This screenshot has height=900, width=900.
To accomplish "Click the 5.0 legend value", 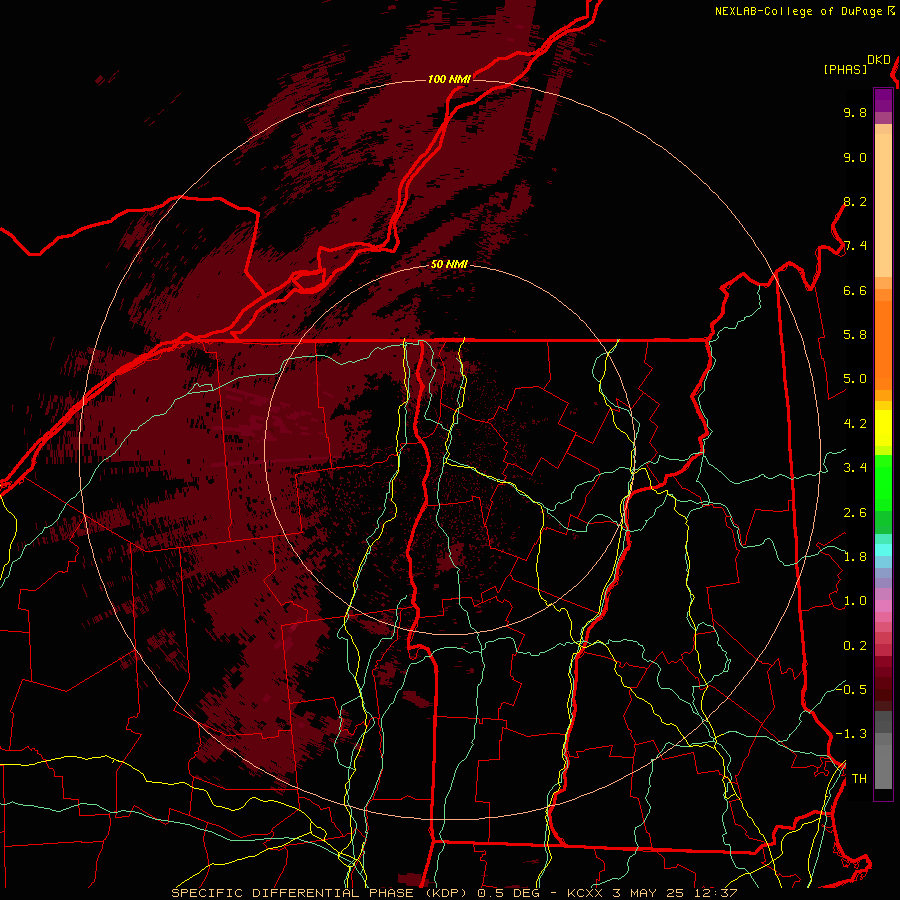I will point(855,379).
